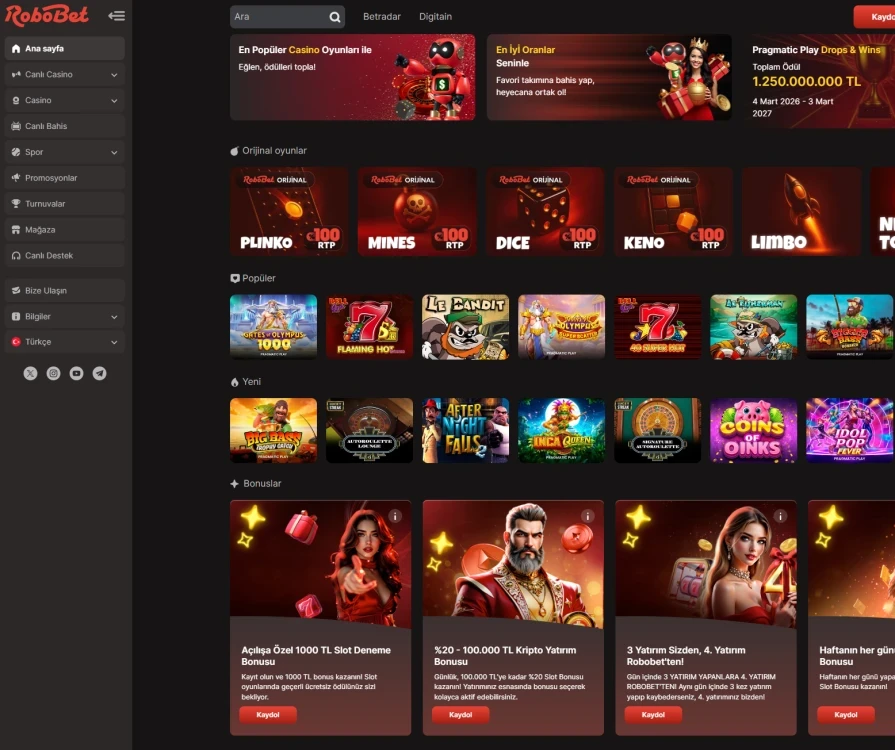895x750 pixels.
Task: Open Autoroulette Lounge game tile
Action: click(369, 430)
